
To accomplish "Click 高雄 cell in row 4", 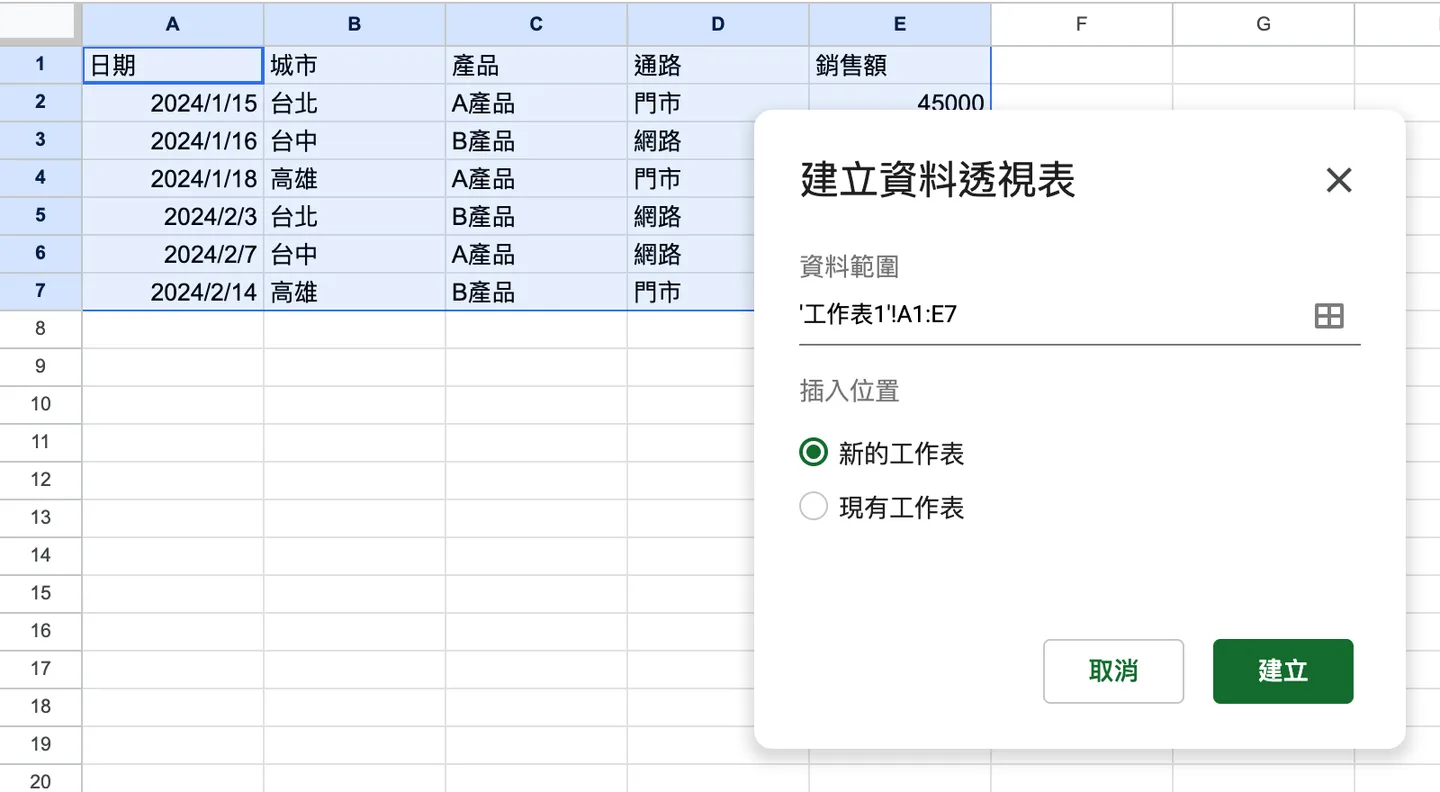I will tap(355, 179).
